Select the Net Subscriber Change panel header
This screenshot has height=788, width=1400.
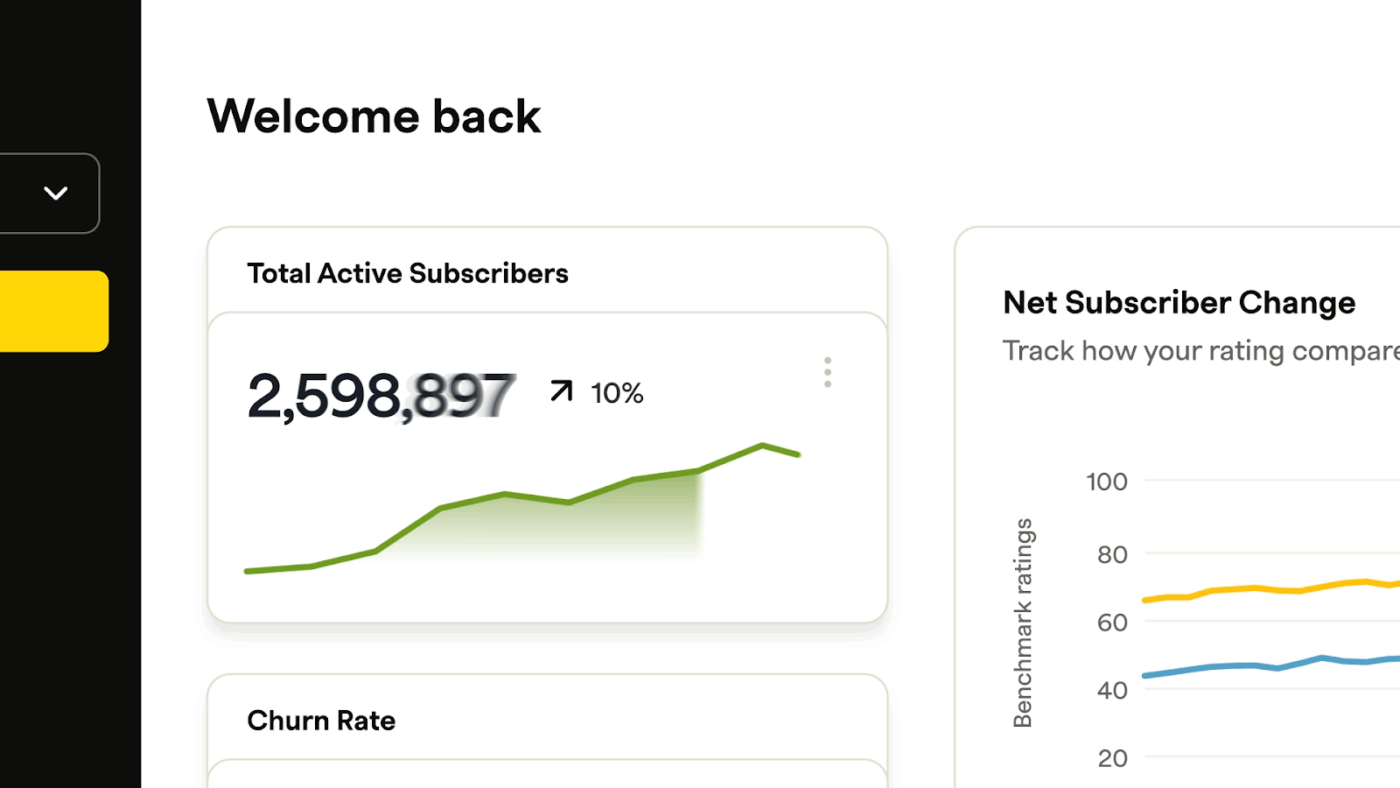pyautogui.click(x=1178, y=302)
